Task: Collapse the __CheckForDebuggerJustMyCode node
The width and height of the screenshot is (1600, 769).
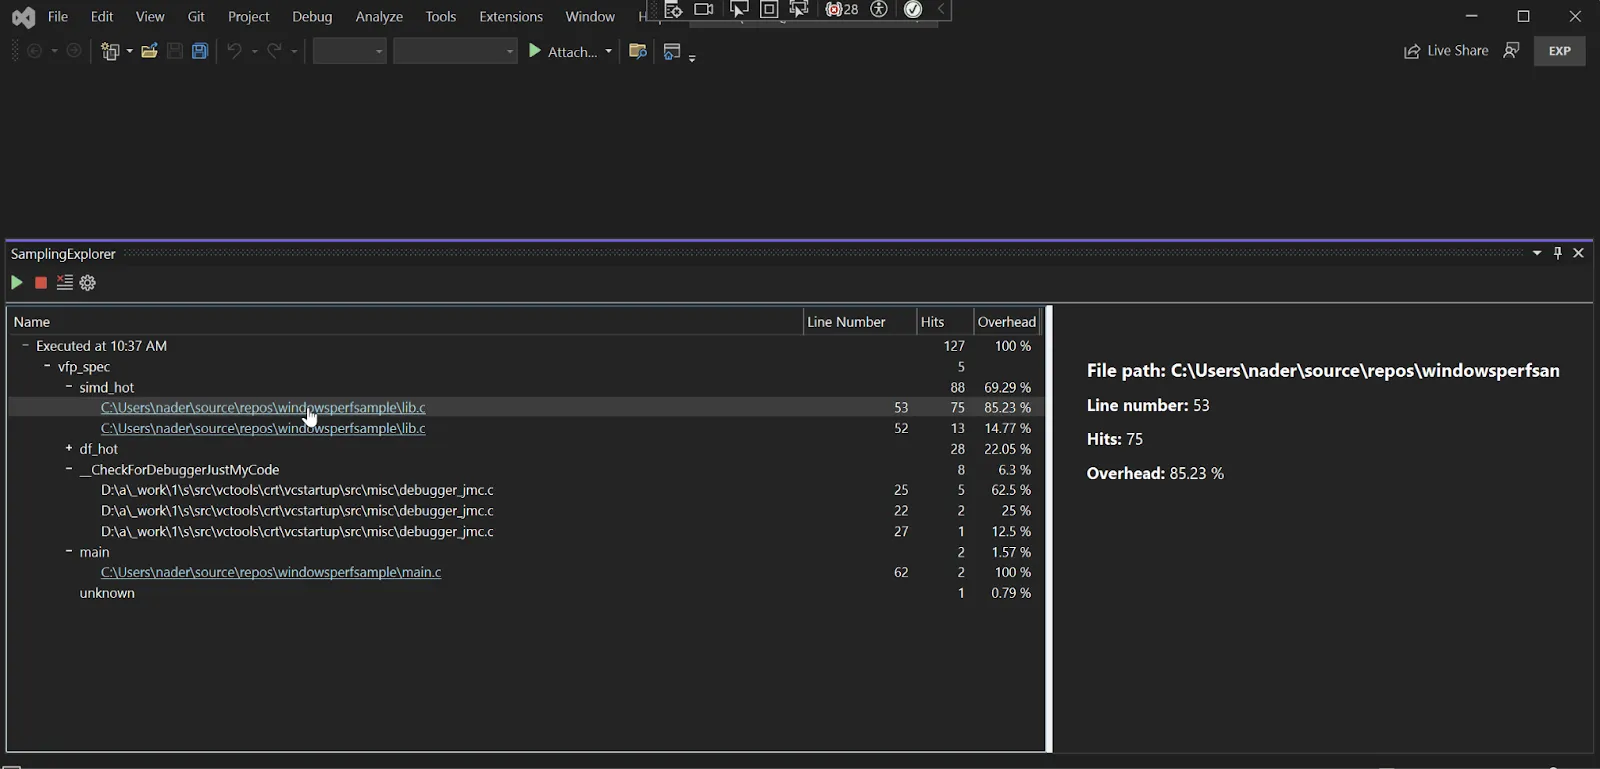Action: pyautogui.click(x=69, y=469)
